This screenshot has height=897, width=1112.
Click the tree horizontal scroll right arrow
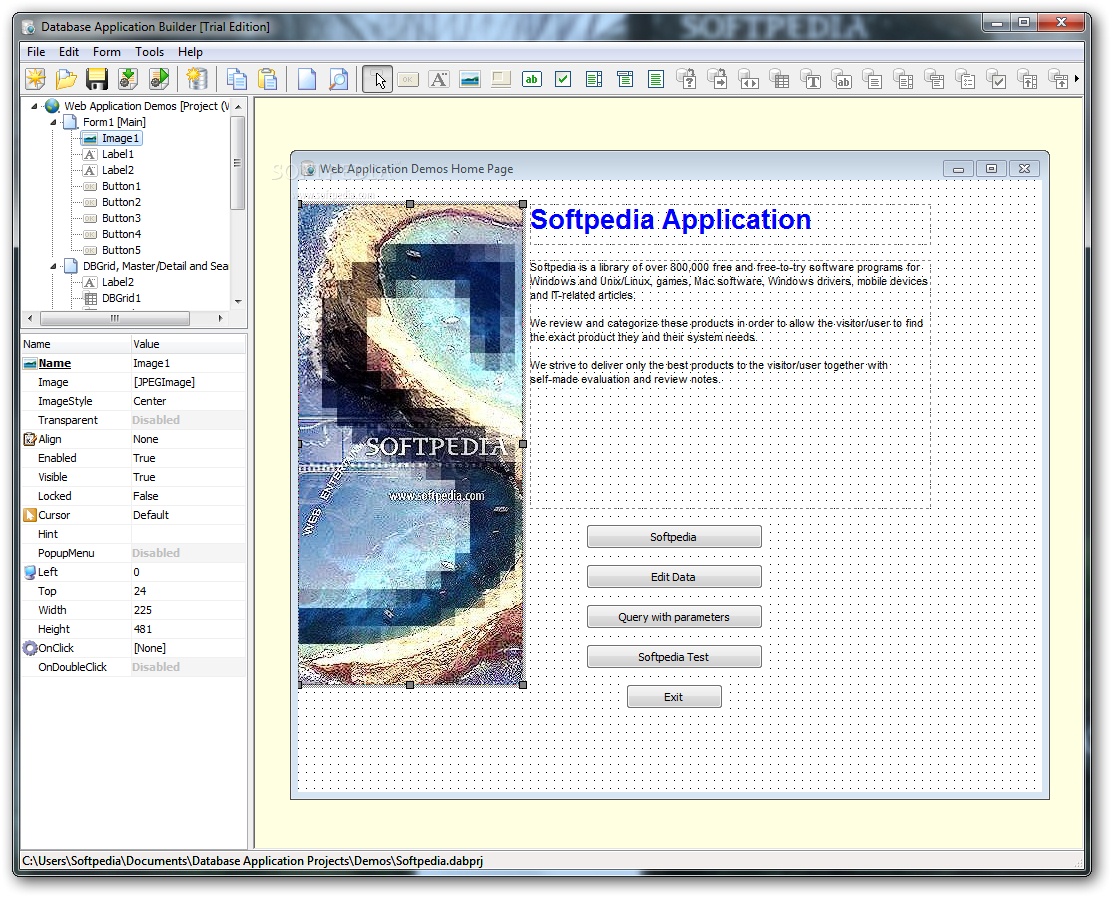[x=221, y=318]
